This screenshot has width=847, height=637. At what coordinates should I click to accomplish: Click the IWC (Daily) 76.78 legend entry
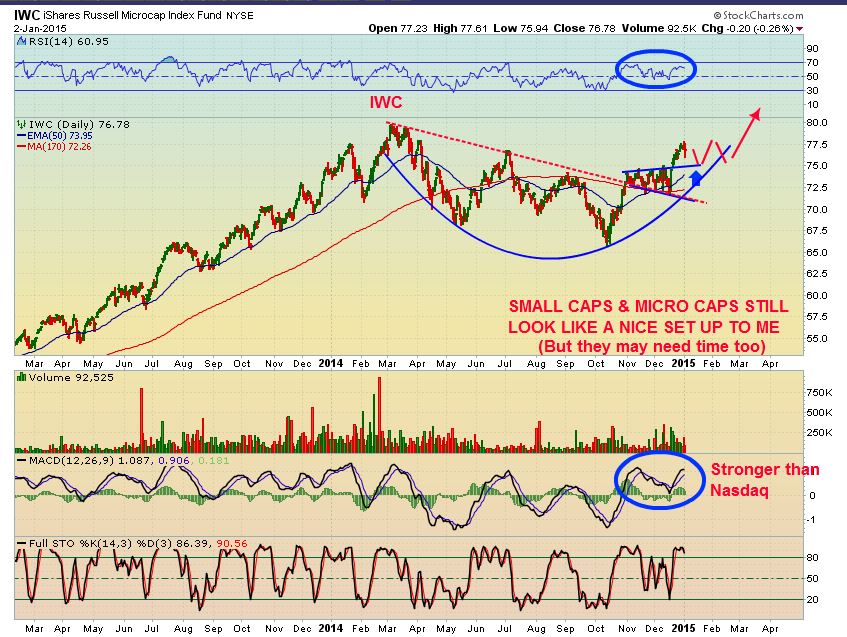[79, 124]
